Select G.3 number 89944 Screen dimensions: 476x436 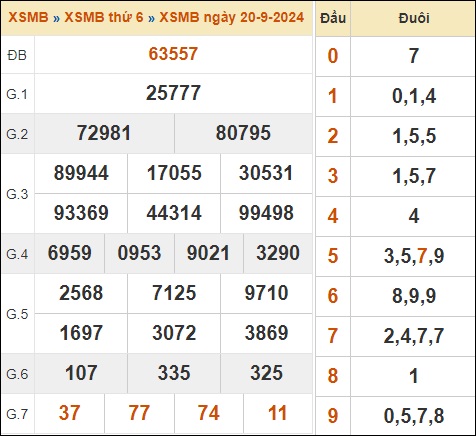[x=81, y=173]
